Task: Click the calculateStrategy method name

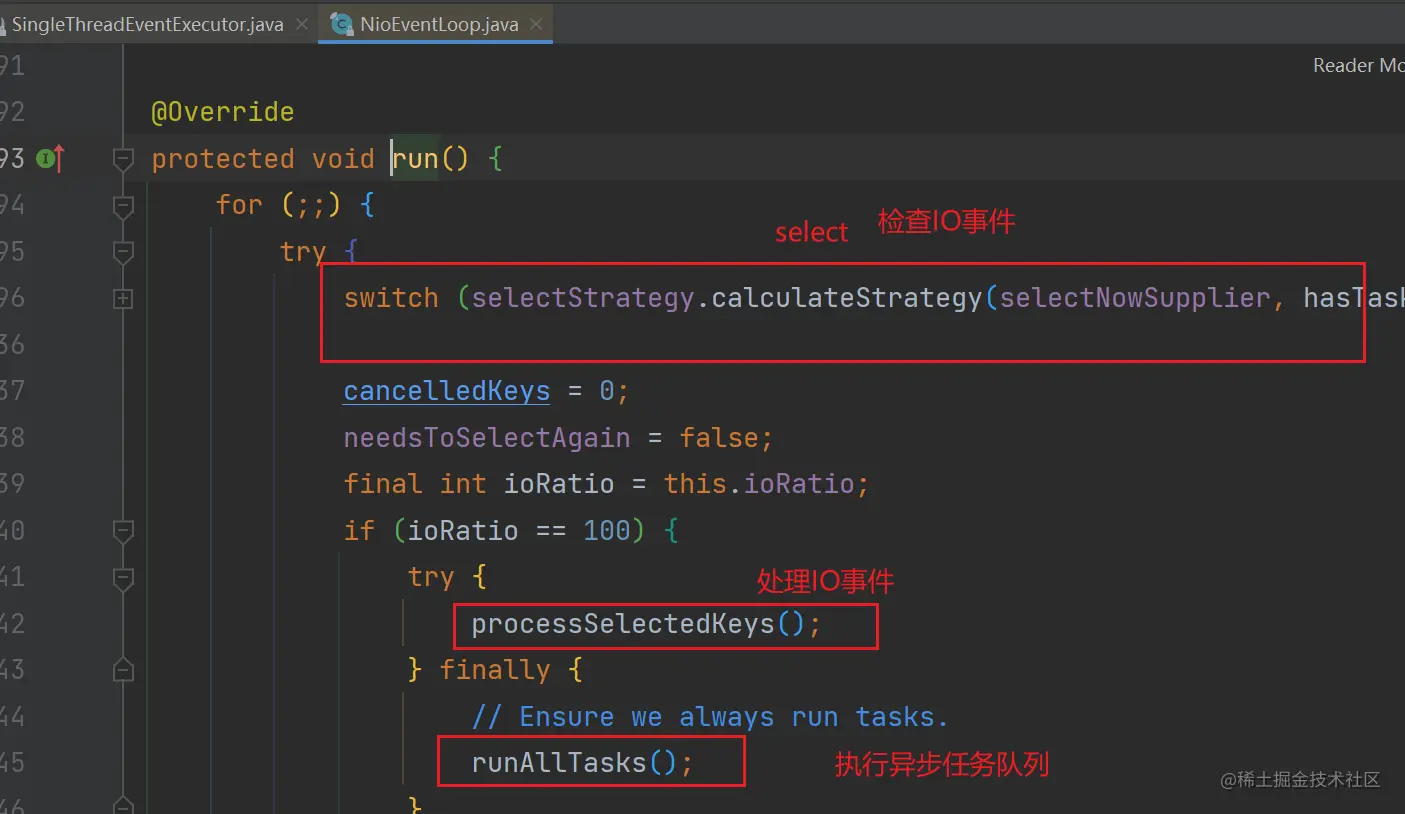Action: pyautogui.click(x=846, y=298)
